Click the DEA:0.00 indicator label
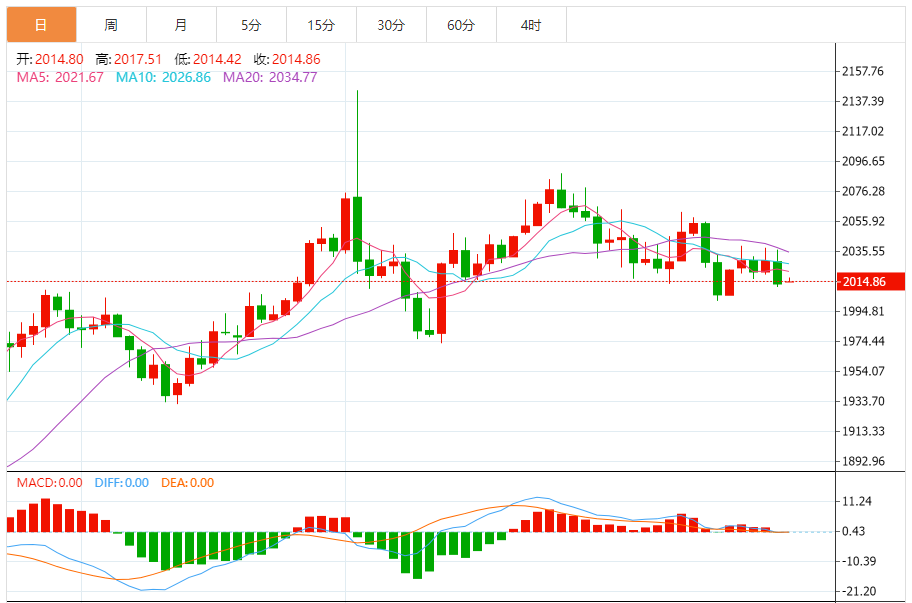Screen dimensions: 912x603 (187, 483)
